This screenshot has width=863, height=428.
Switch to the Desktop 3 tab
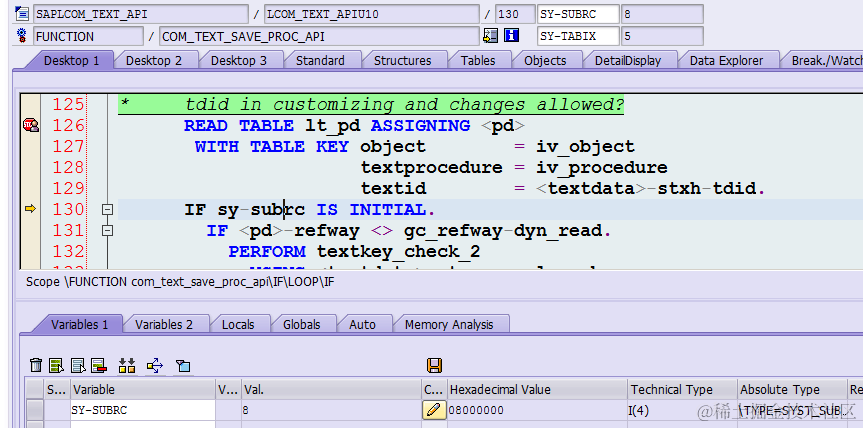click(x=239, y=61)
